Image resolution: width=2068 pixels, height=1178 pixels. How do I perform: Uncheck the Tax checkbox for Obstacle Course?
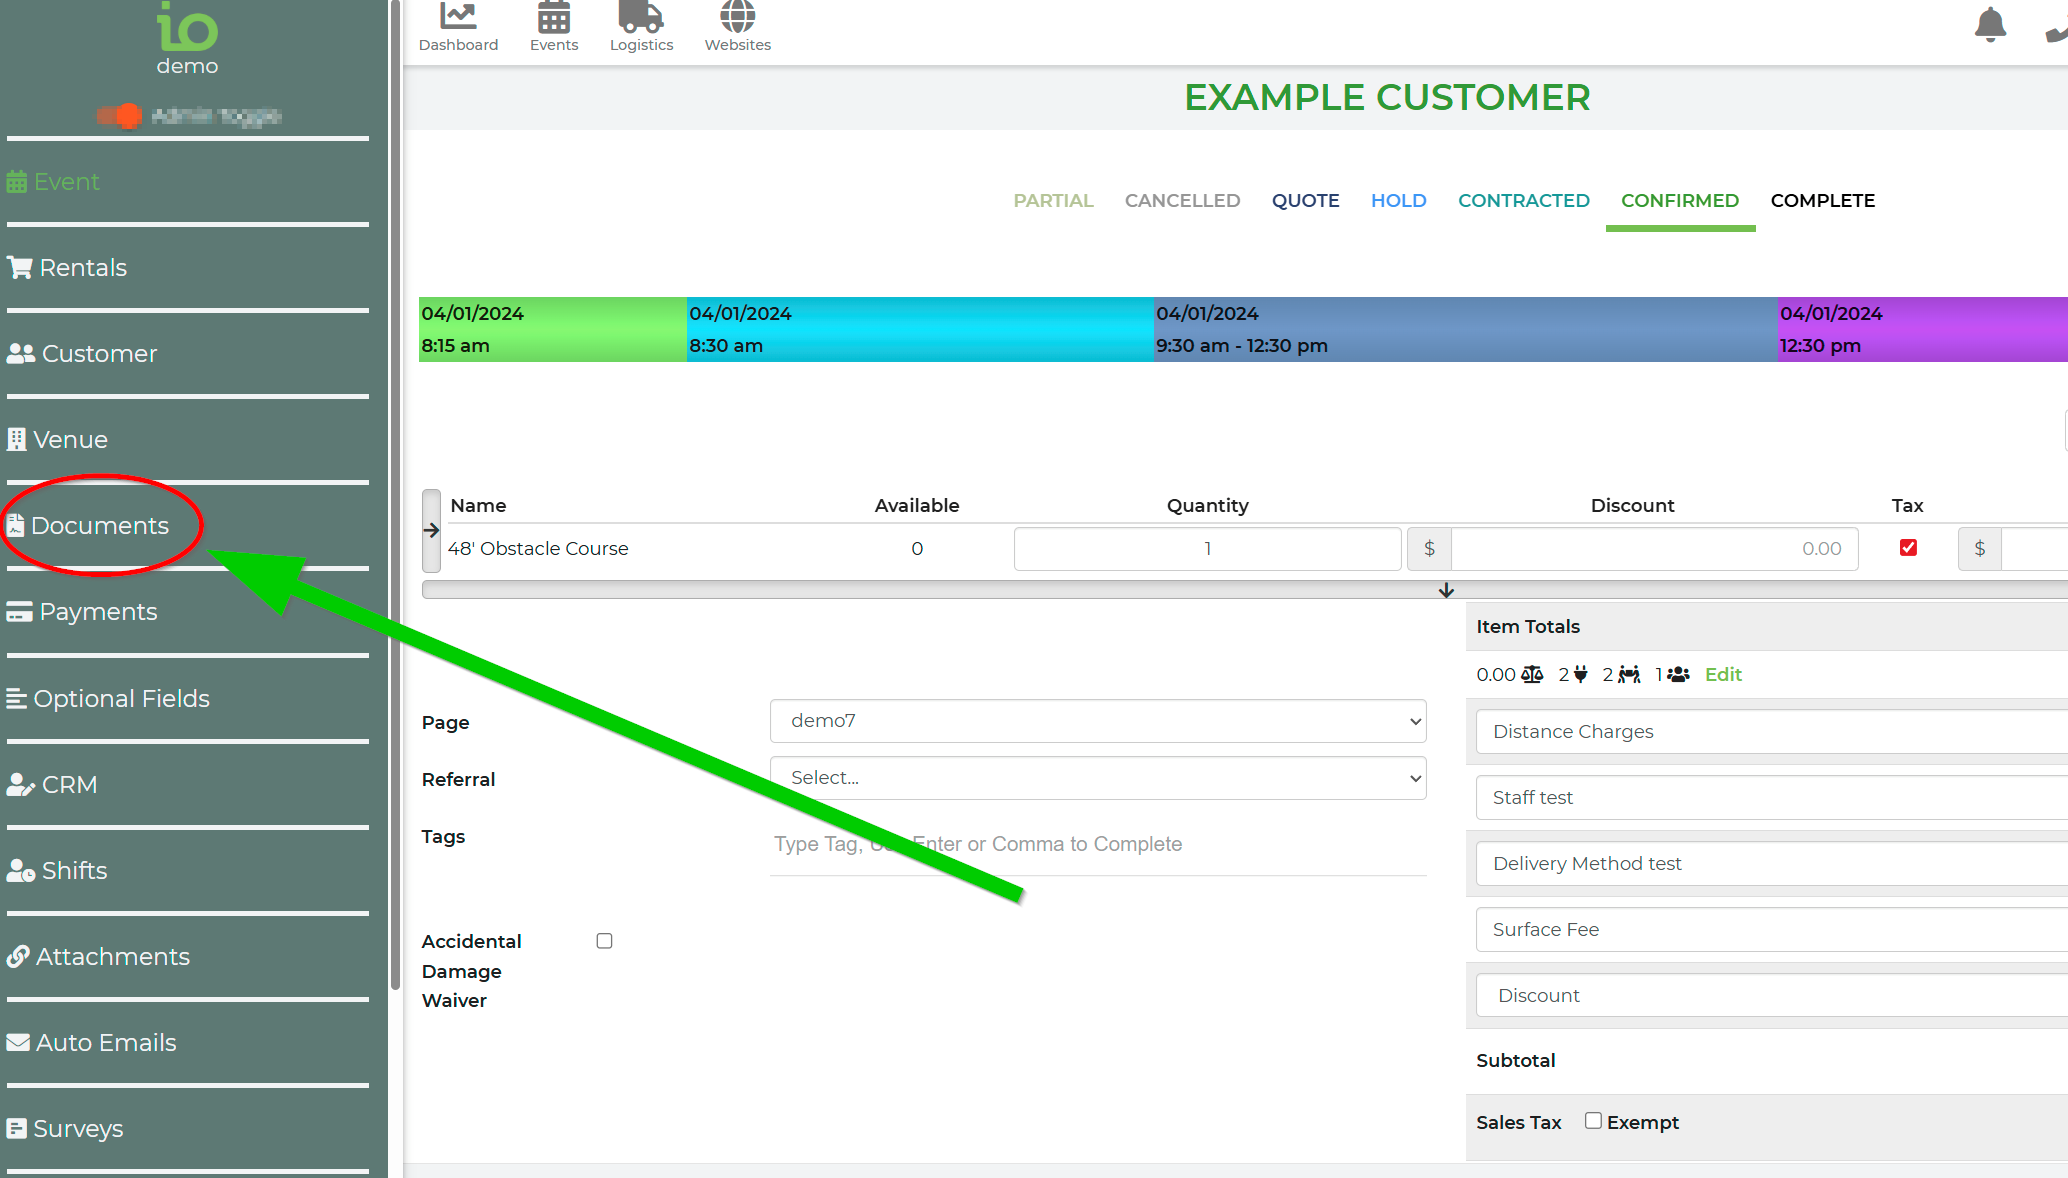1908,548
